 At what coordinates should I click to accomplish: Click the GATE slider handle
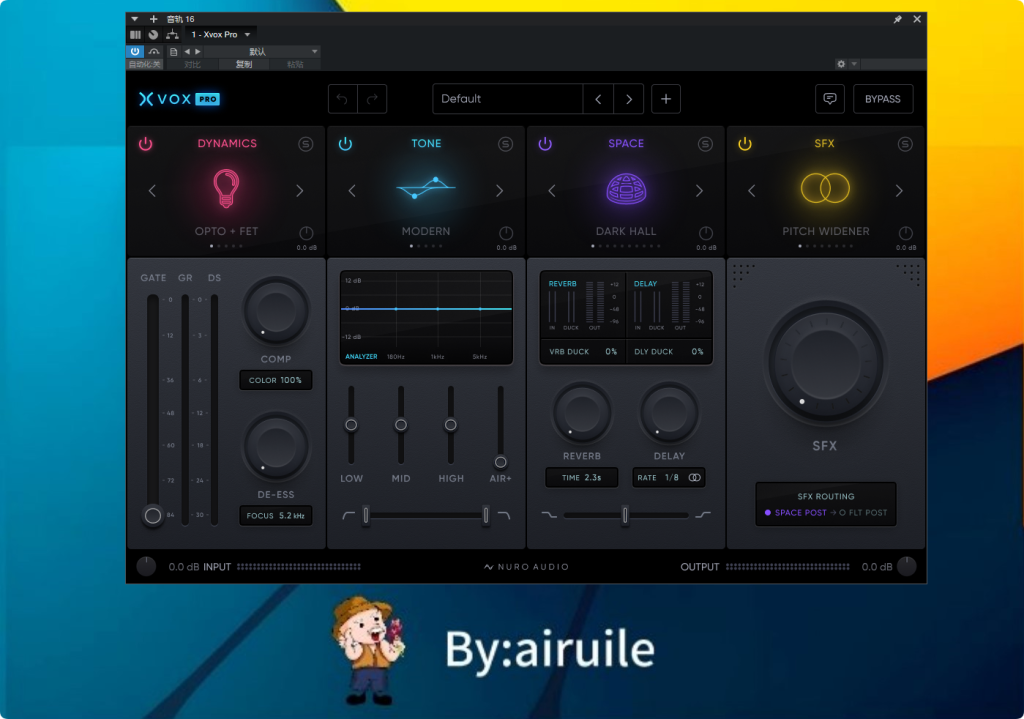[153, 515]
